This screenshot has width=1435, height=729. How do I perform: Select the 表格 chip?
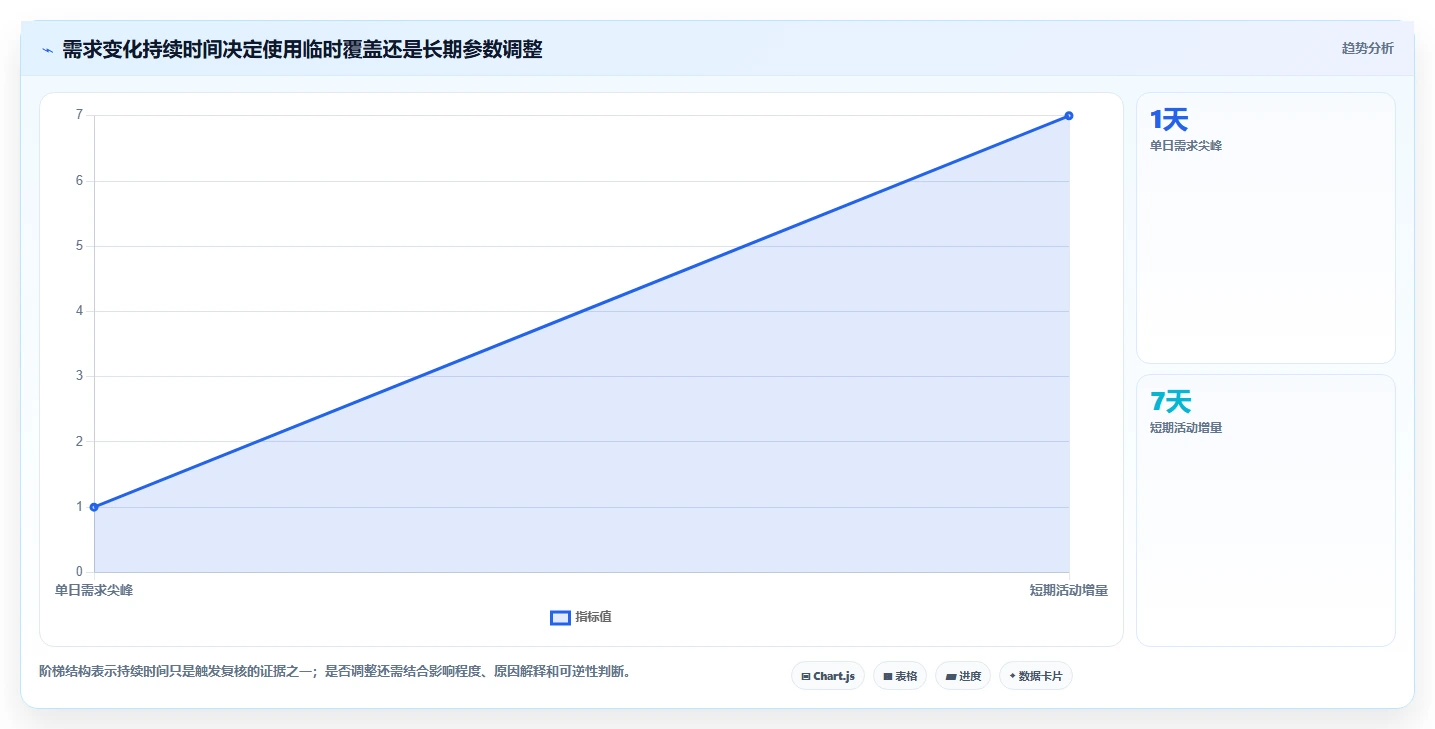coord(900,676)
